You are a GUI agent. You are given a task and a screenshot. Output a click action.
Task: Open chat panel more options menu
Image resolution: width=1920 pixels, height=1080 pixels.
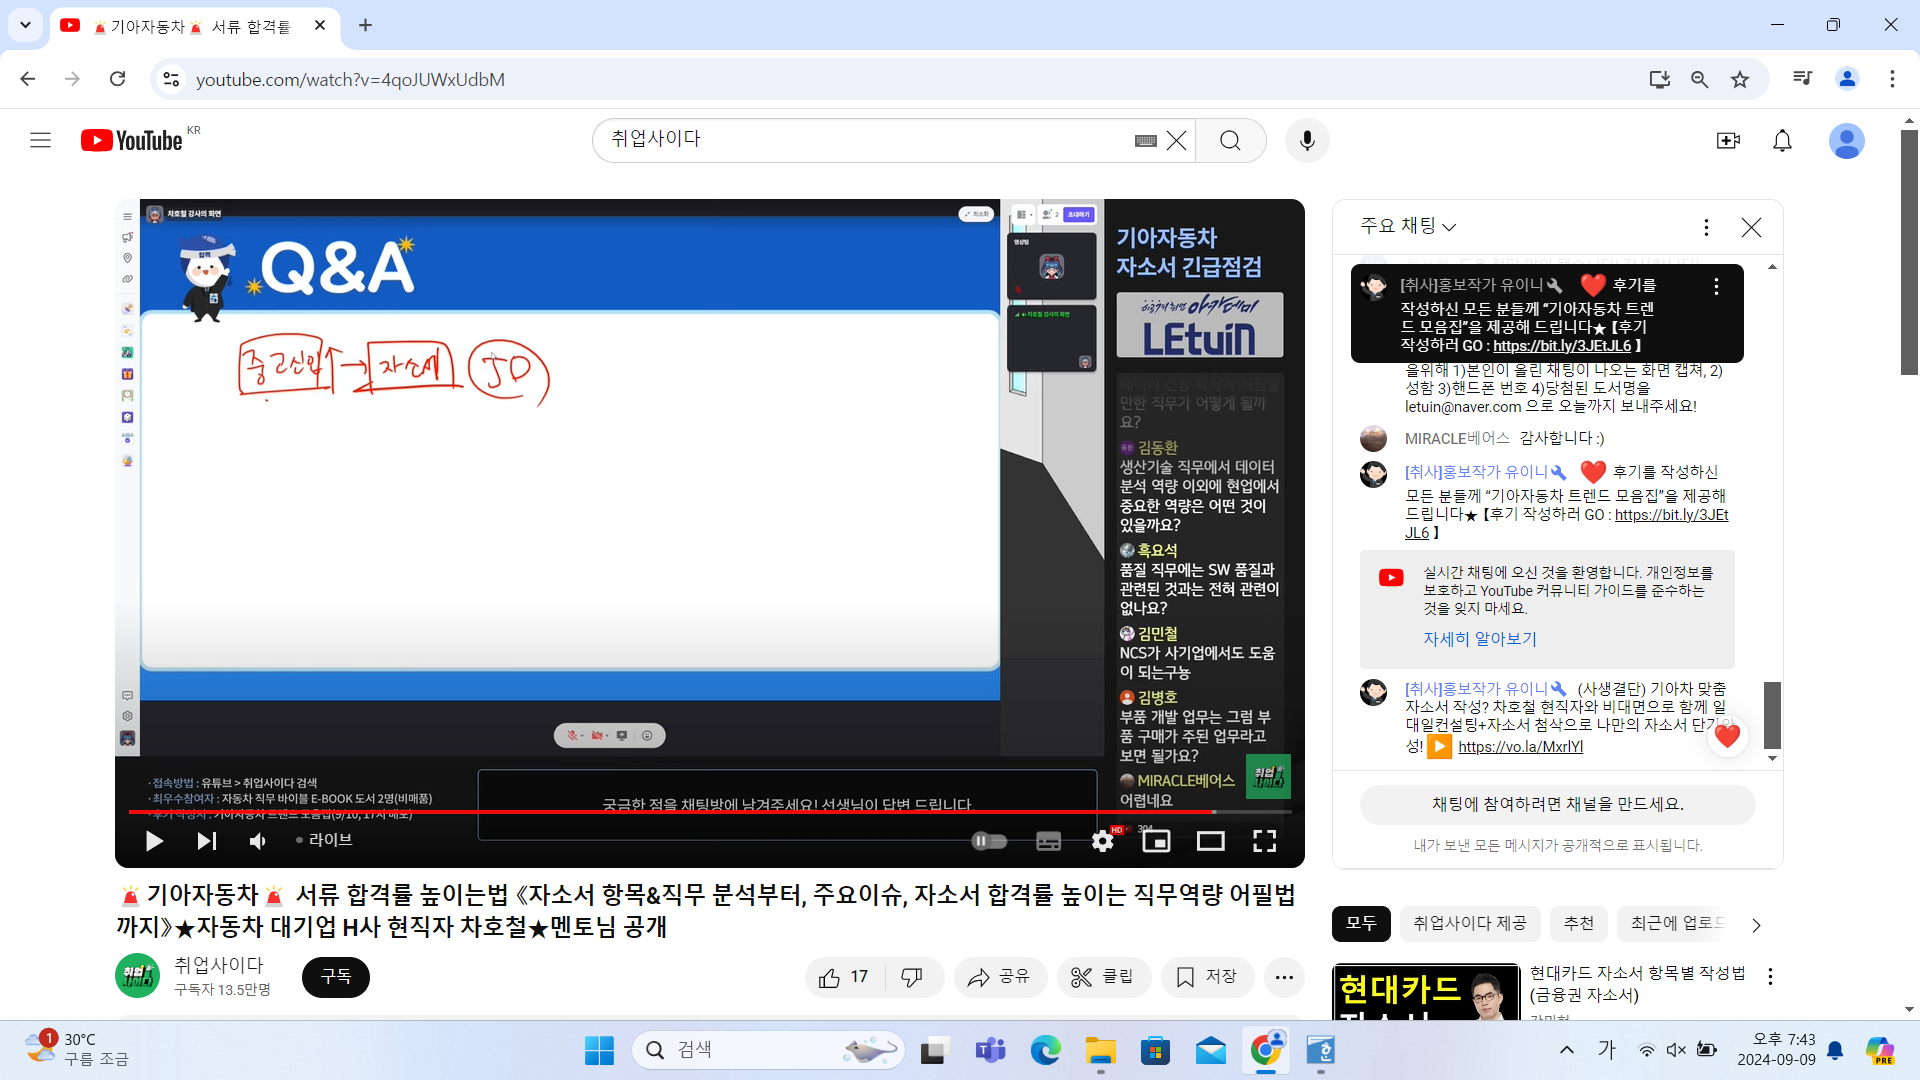[1706, 227]
